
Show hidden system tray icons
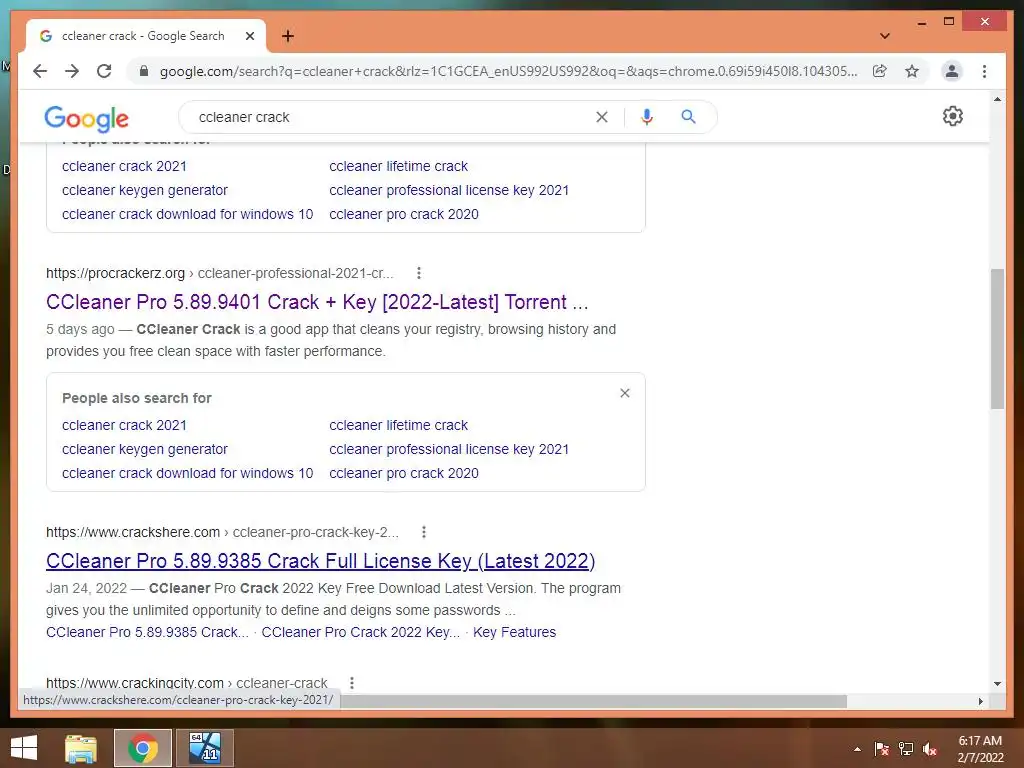[857, 749]
